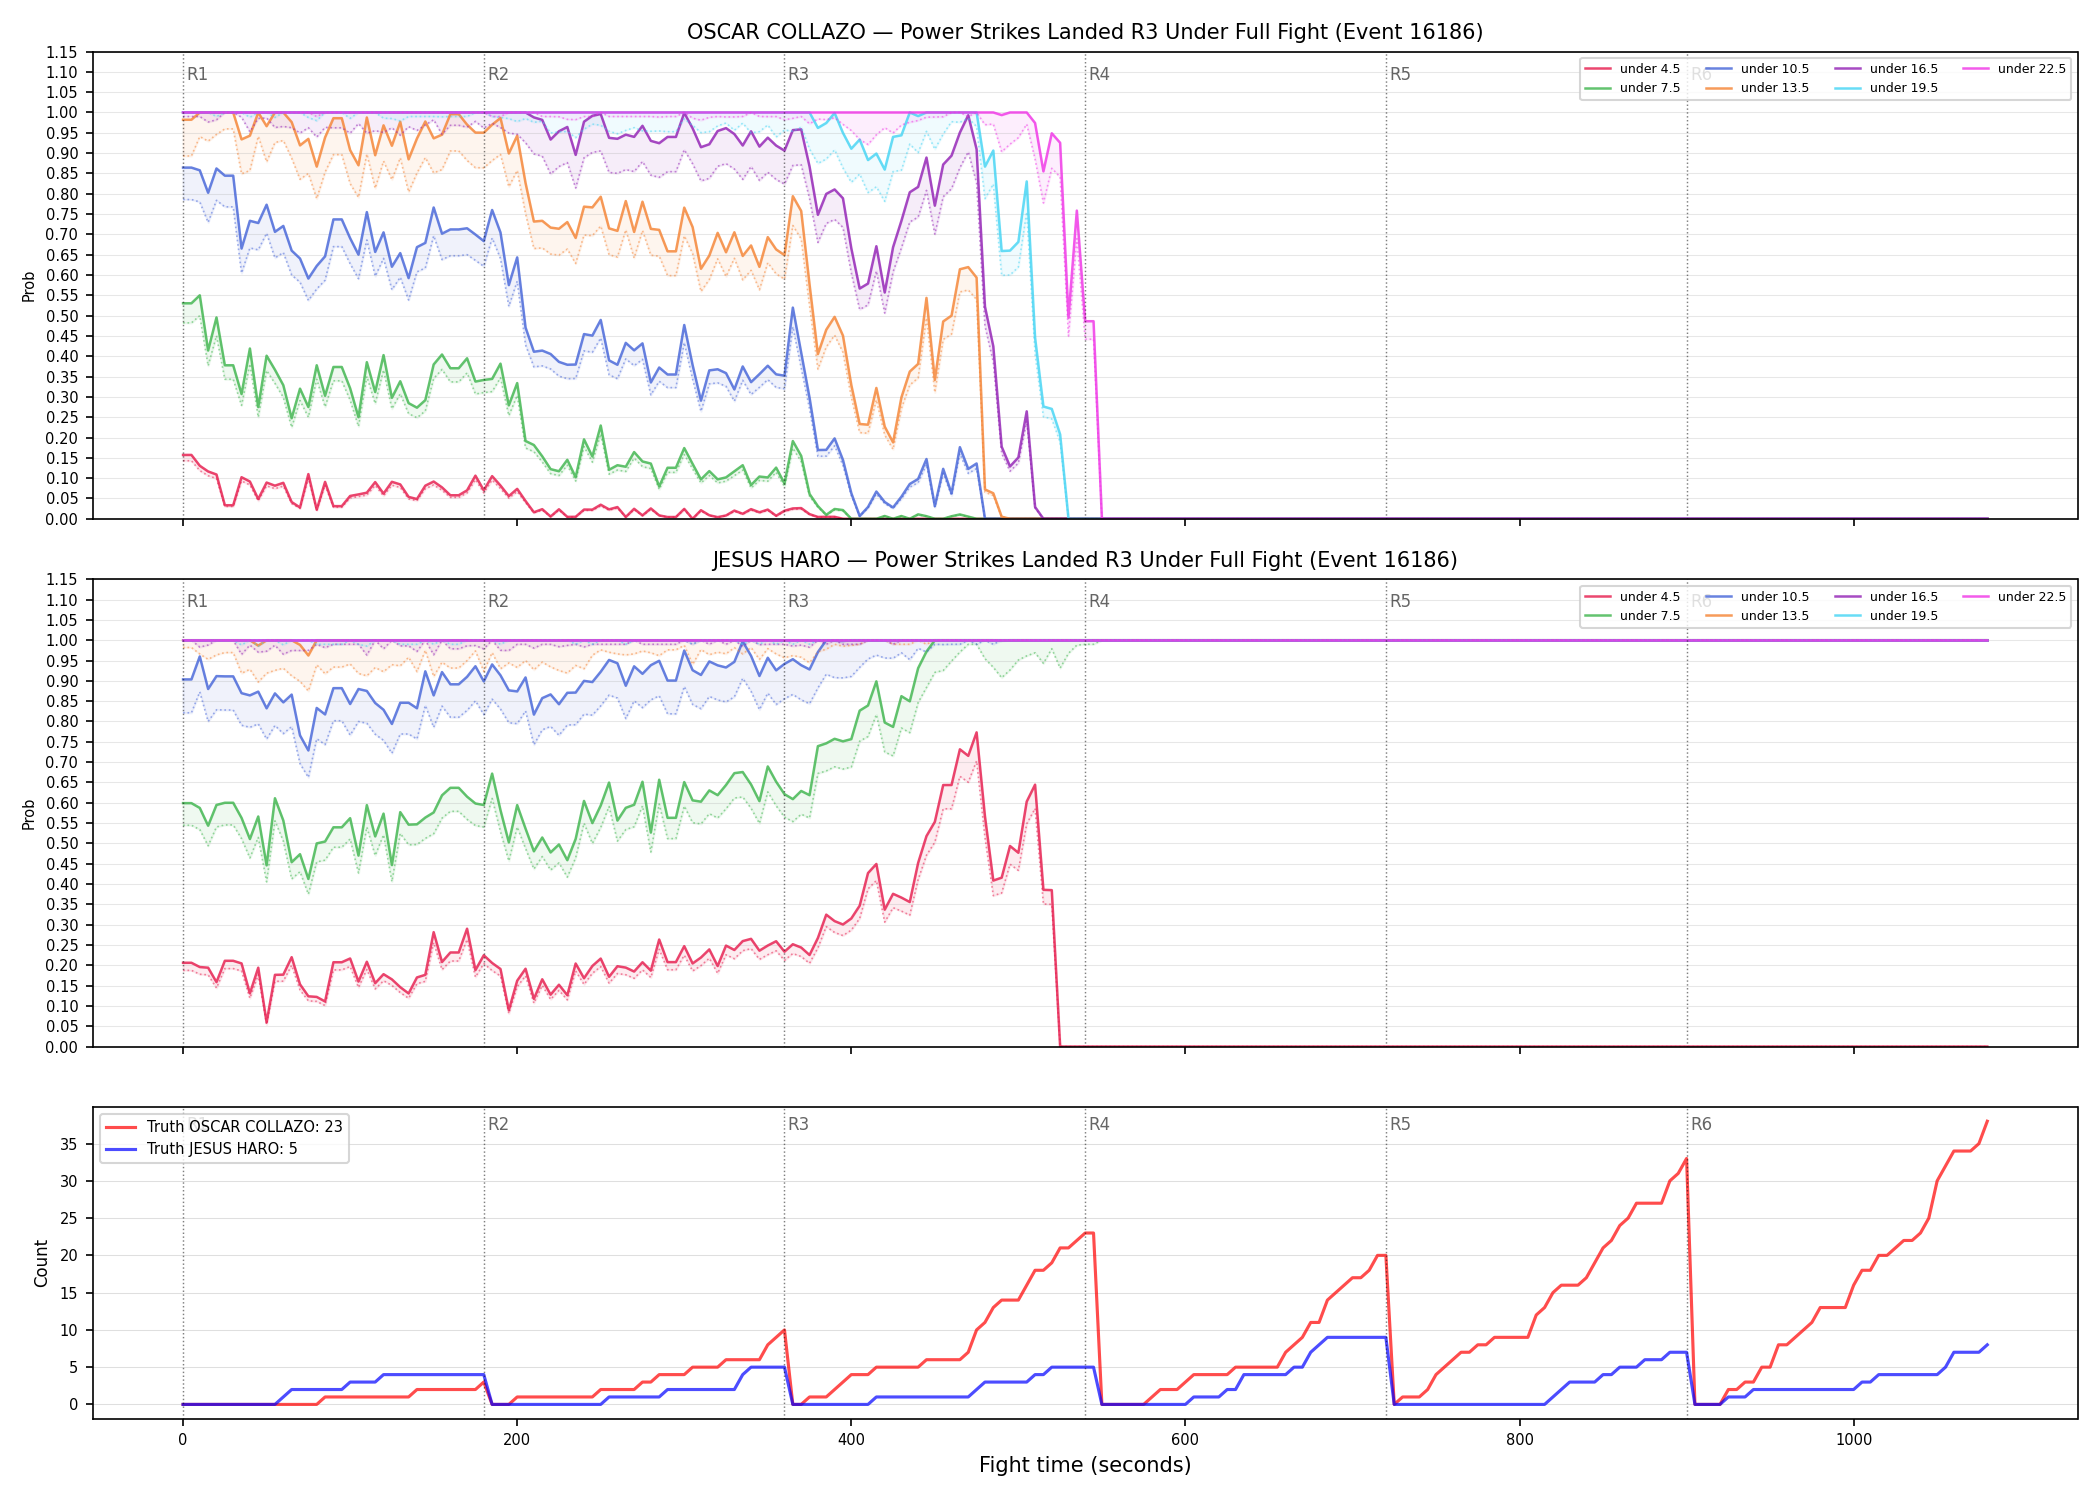Click R4 round marker in Oscar Collazo chart

pos(1099,74)
